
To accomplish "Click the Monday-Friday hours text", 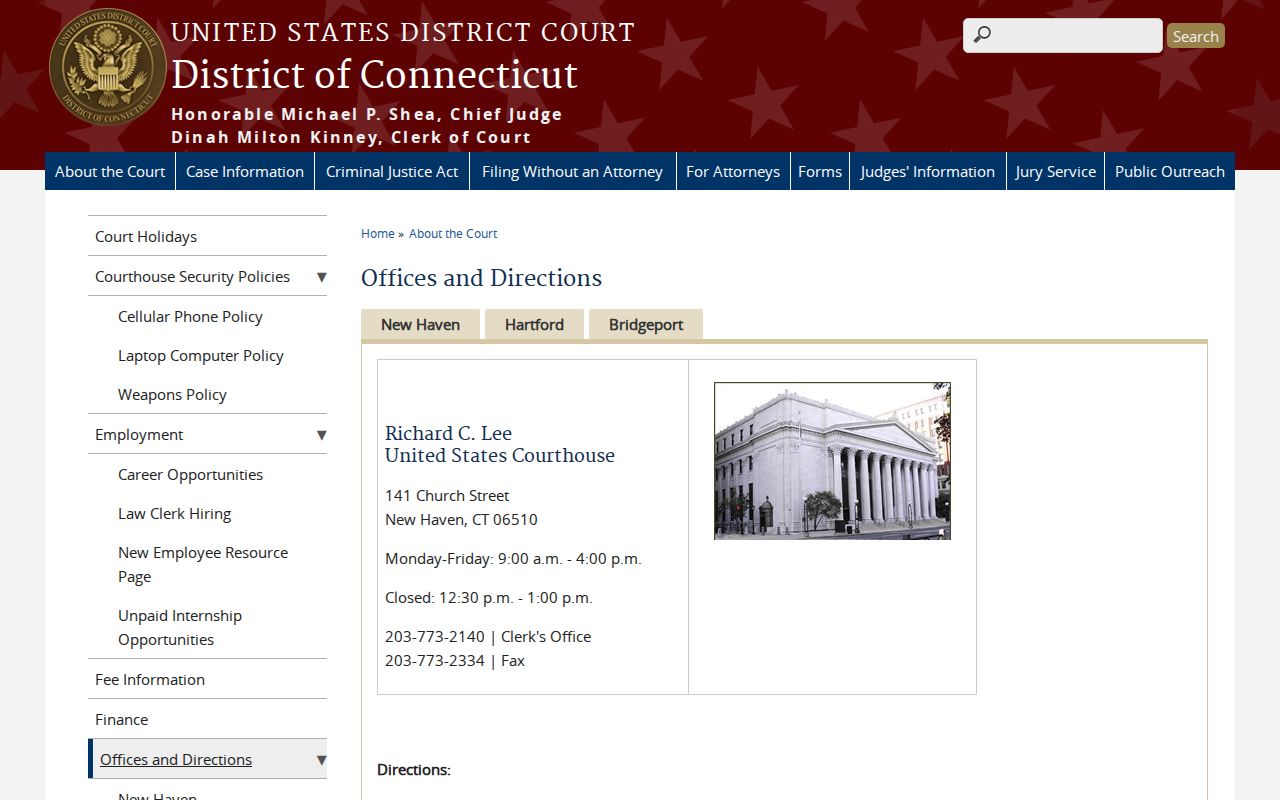I will tap(513, 558).
